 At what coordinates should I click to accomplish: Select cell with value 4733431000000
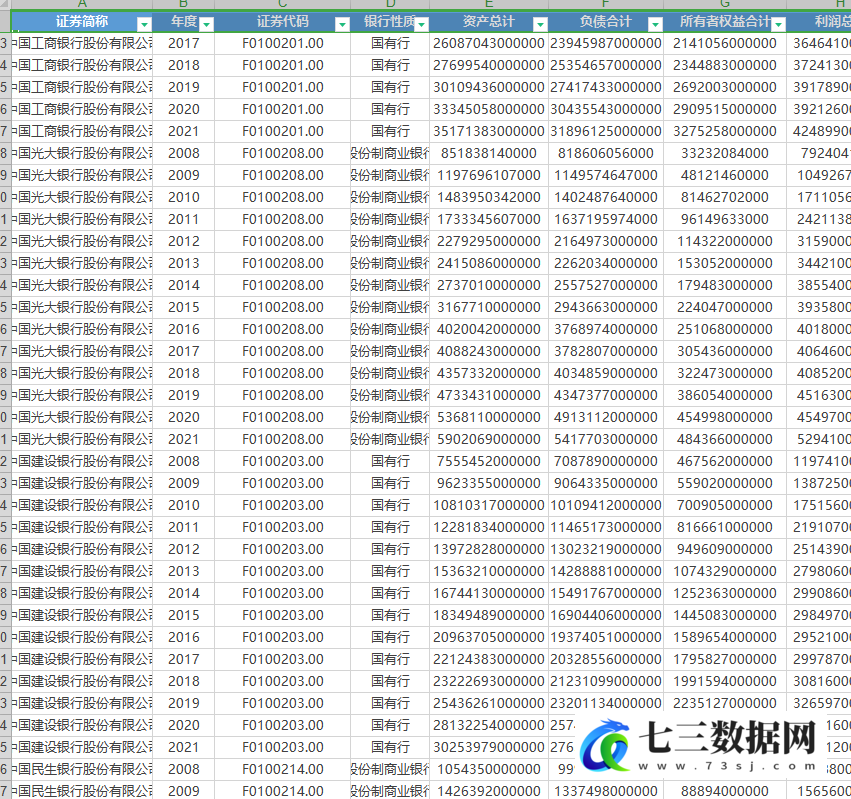pos(488,395)
